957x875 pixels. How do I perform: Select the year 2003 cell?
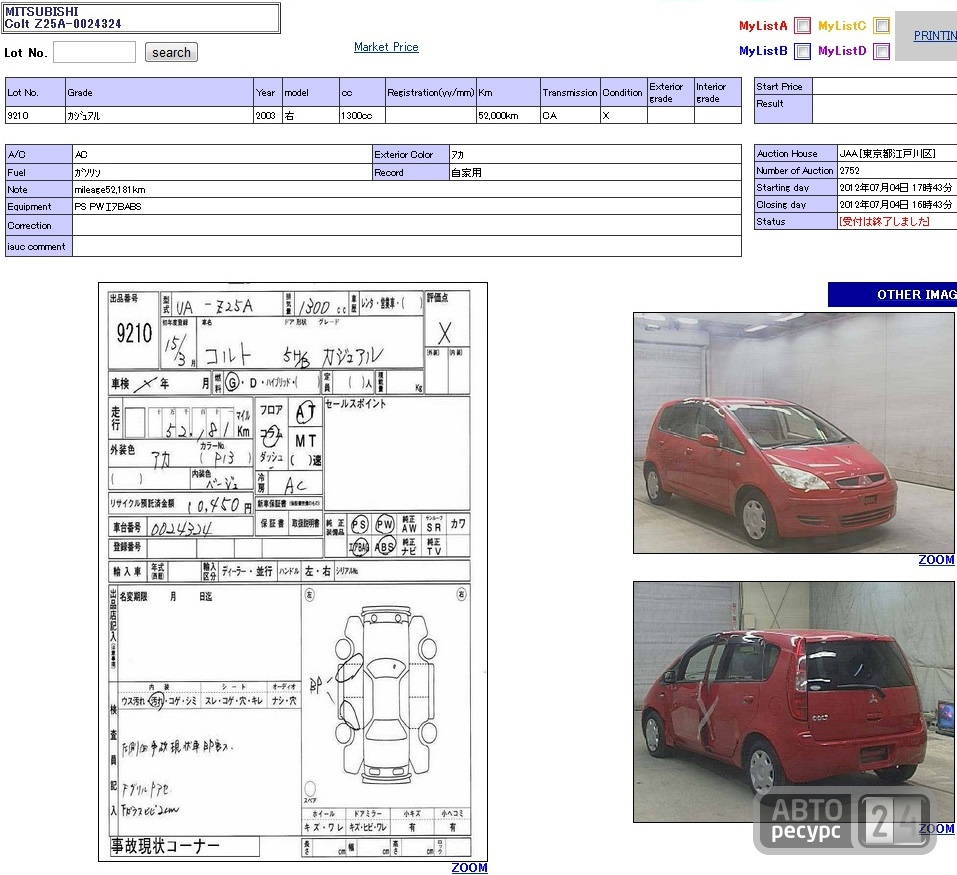tap(267, 115)
